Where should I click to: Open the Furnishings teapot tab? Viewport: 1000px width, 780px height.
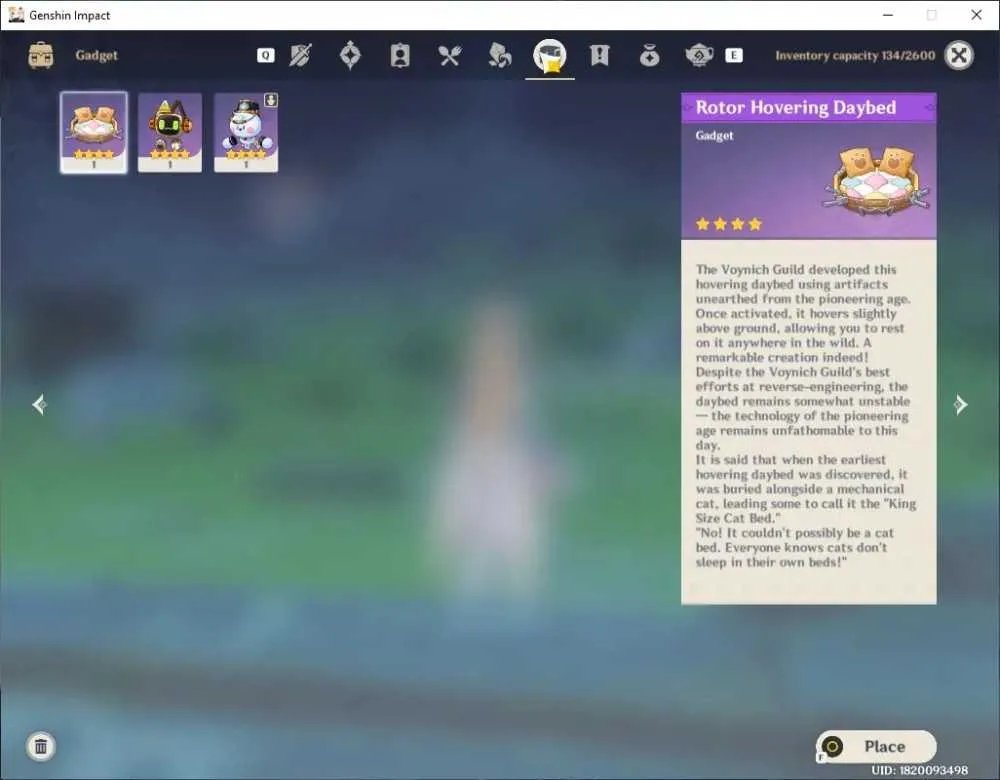point(699,55)
